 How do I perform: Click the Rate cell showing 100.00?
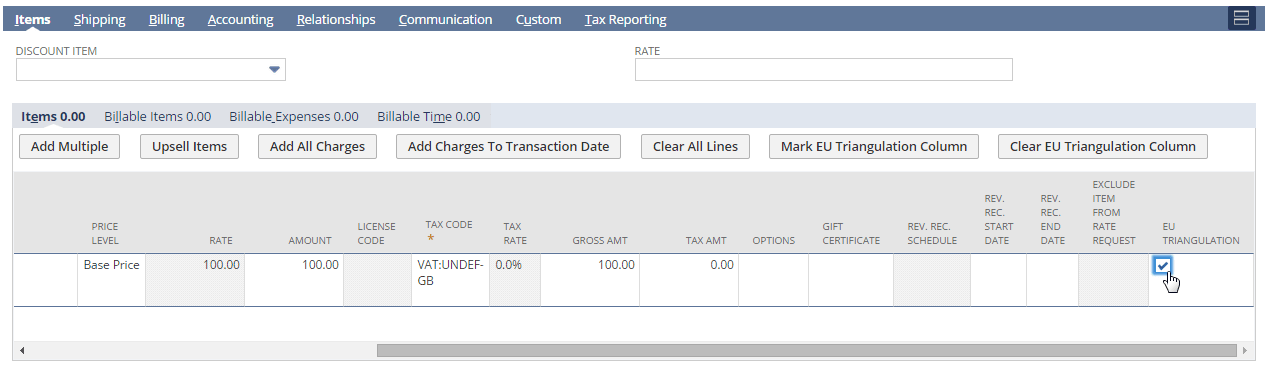coord(195,279)
